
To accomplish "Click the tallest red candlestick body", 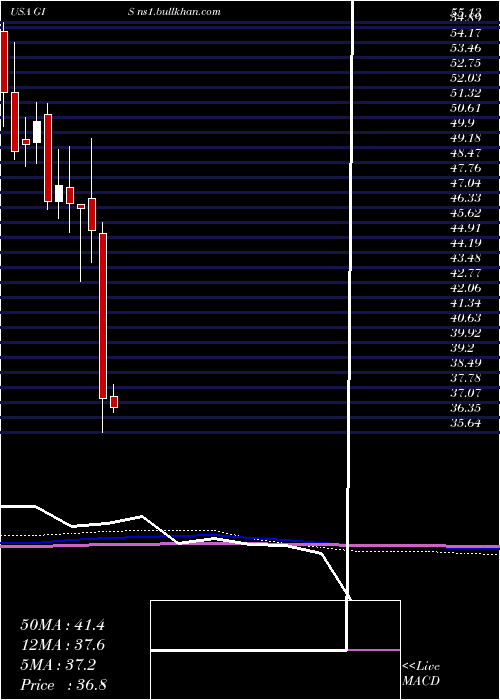I will pyautogui.click(x=103, y=316).
